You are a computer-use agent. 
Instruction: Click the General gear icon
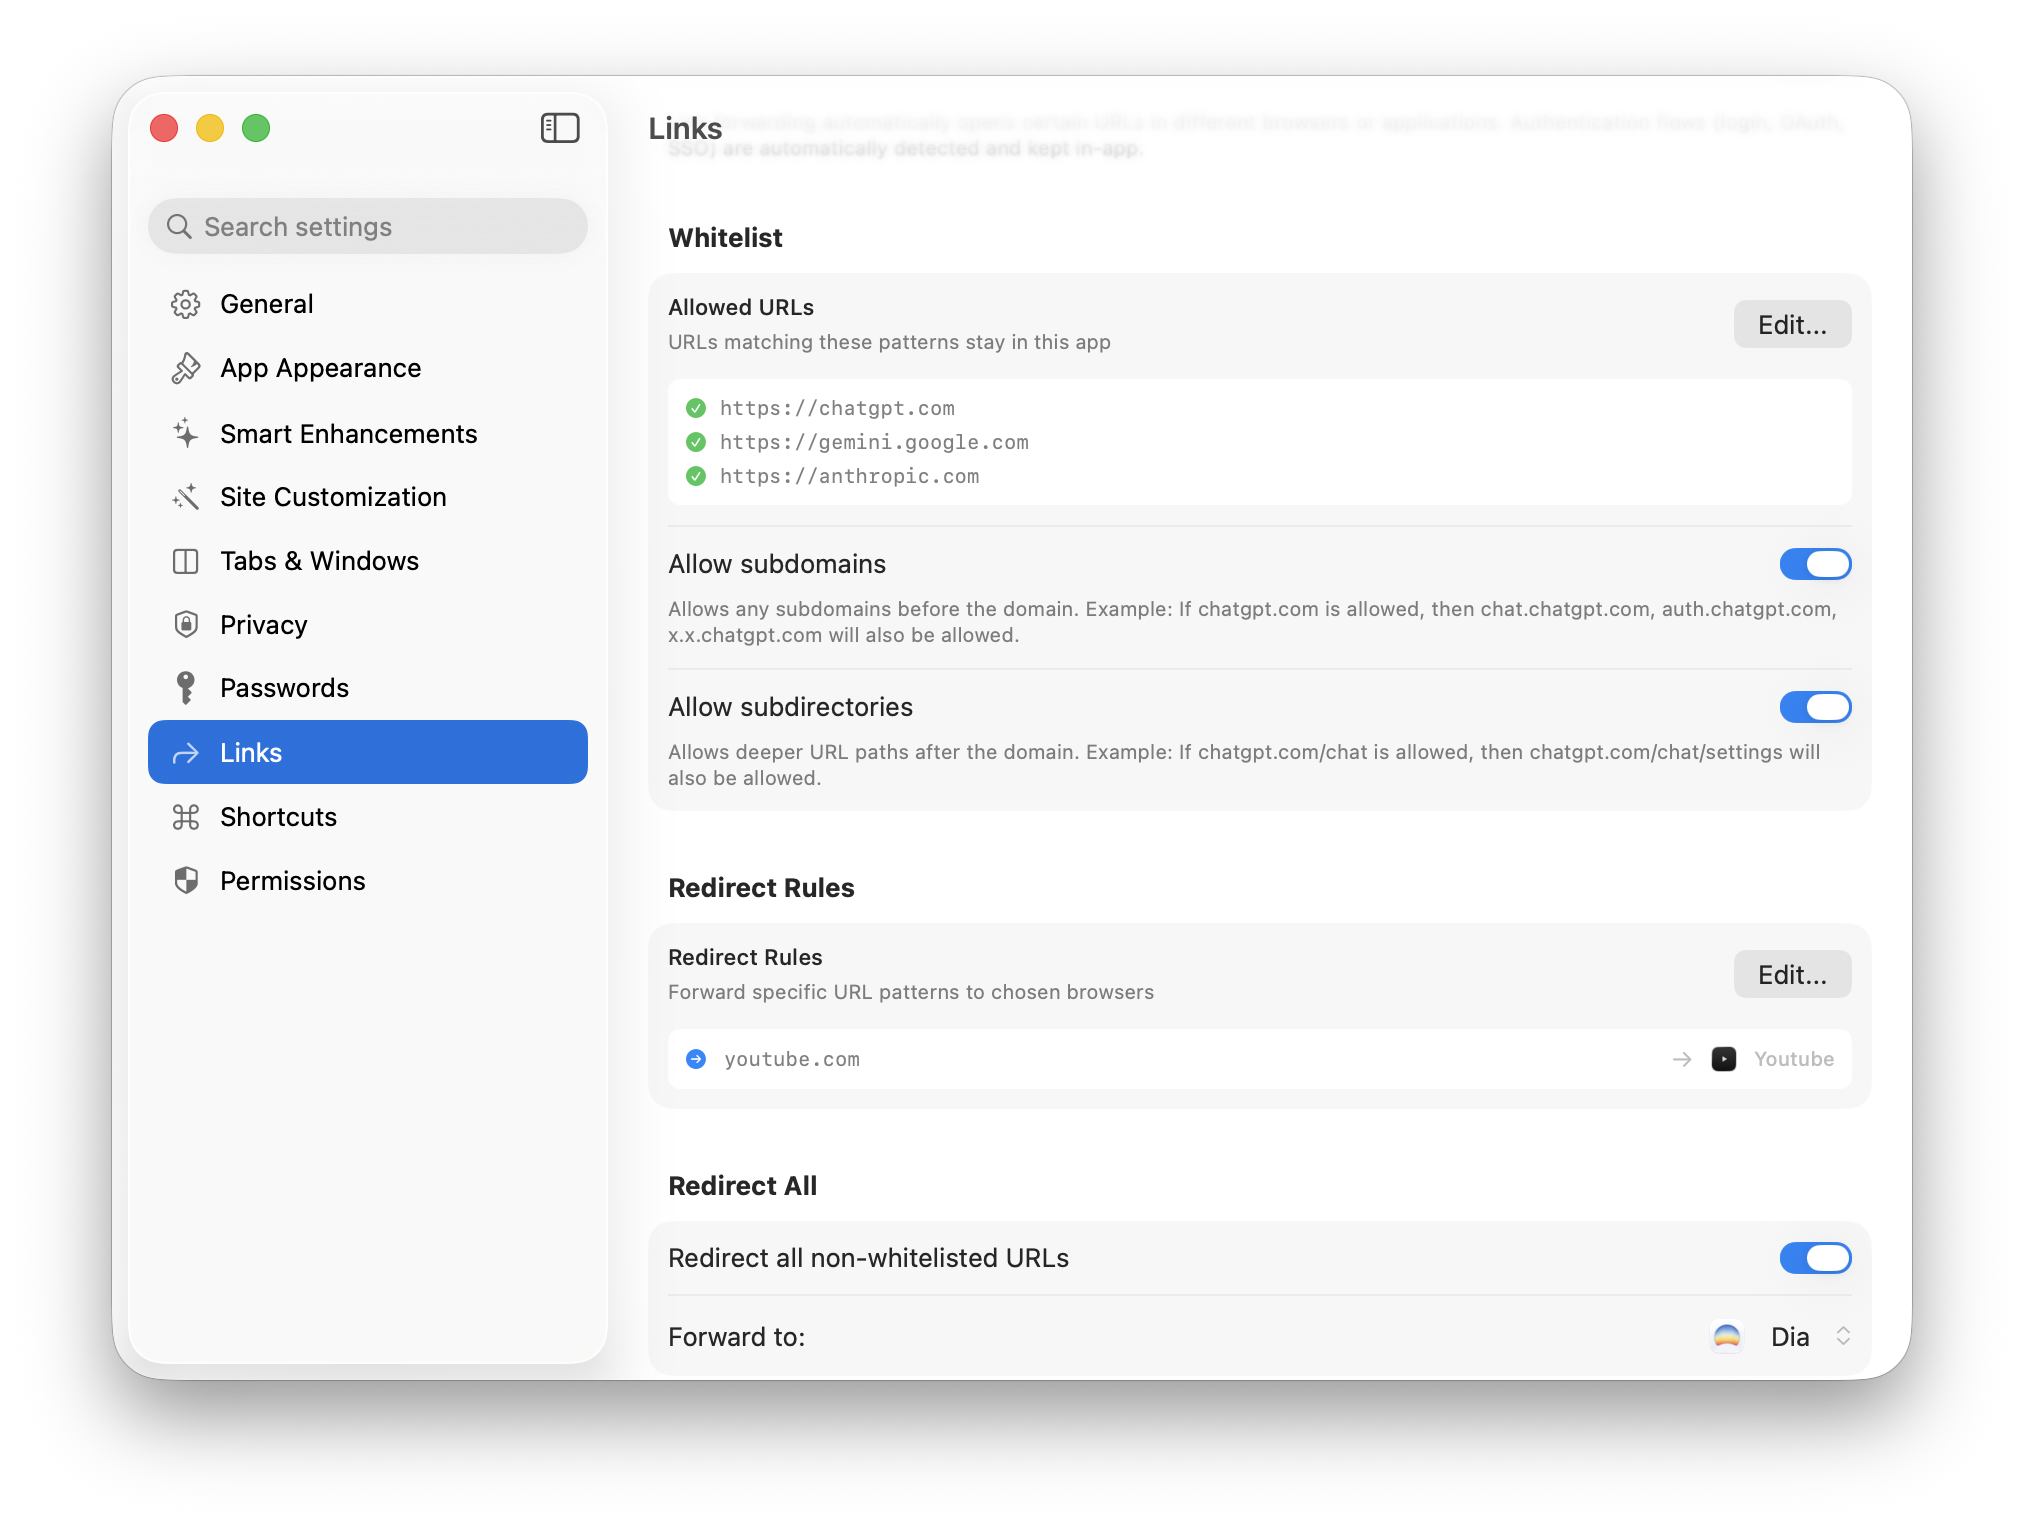coord(186,304)
